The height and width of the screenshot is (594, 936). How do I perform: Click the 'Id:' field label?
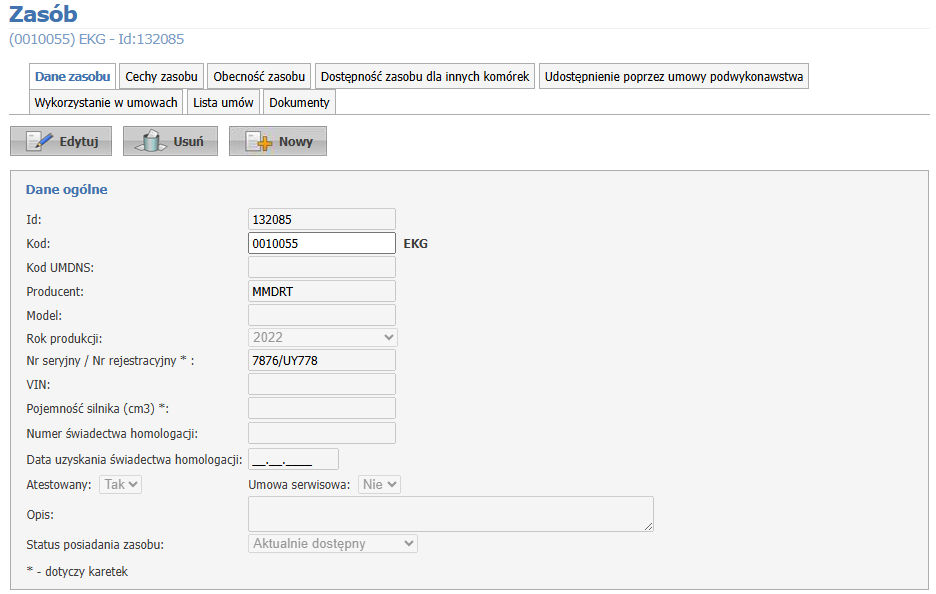pyautogui.click(x=34, y=220)
